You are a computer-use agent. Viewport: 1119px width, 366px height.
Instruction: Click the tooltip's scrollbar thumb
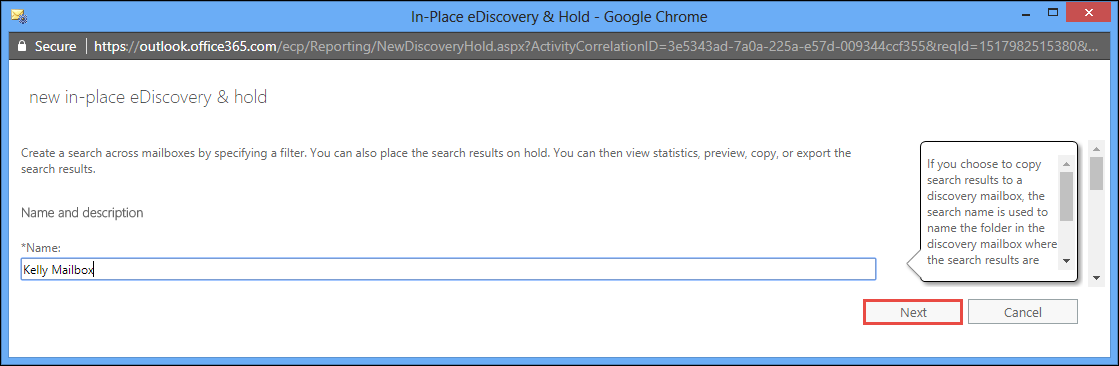pyautogui.click(x=1065, y=196)
